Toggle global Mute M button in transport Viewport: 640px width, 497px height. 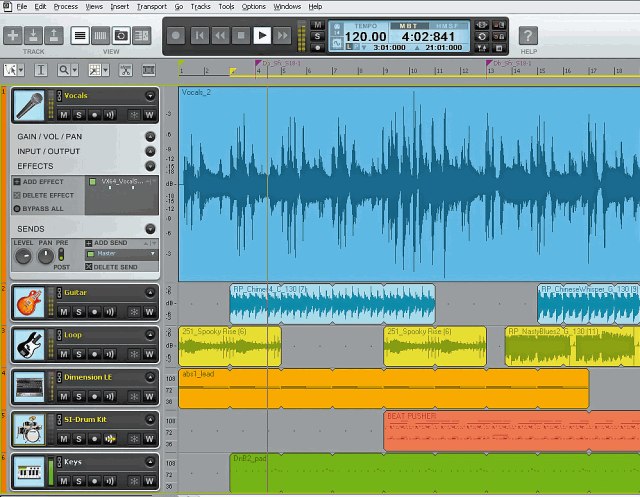pos(318,25)
